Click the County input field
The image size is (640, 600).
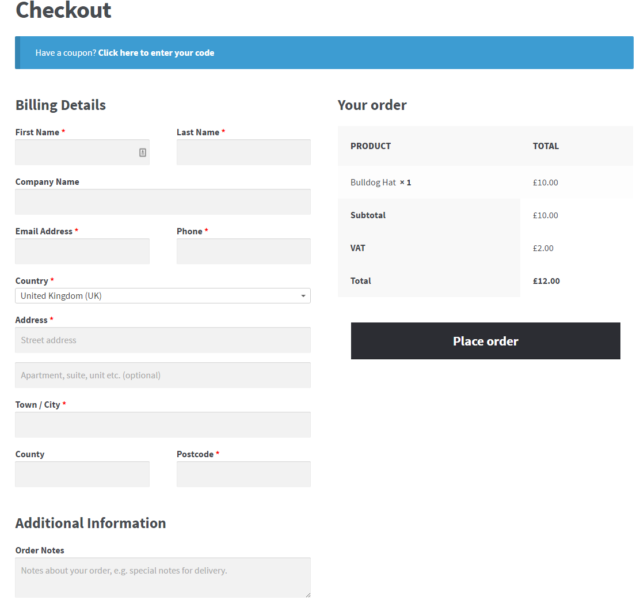point(82,474)
